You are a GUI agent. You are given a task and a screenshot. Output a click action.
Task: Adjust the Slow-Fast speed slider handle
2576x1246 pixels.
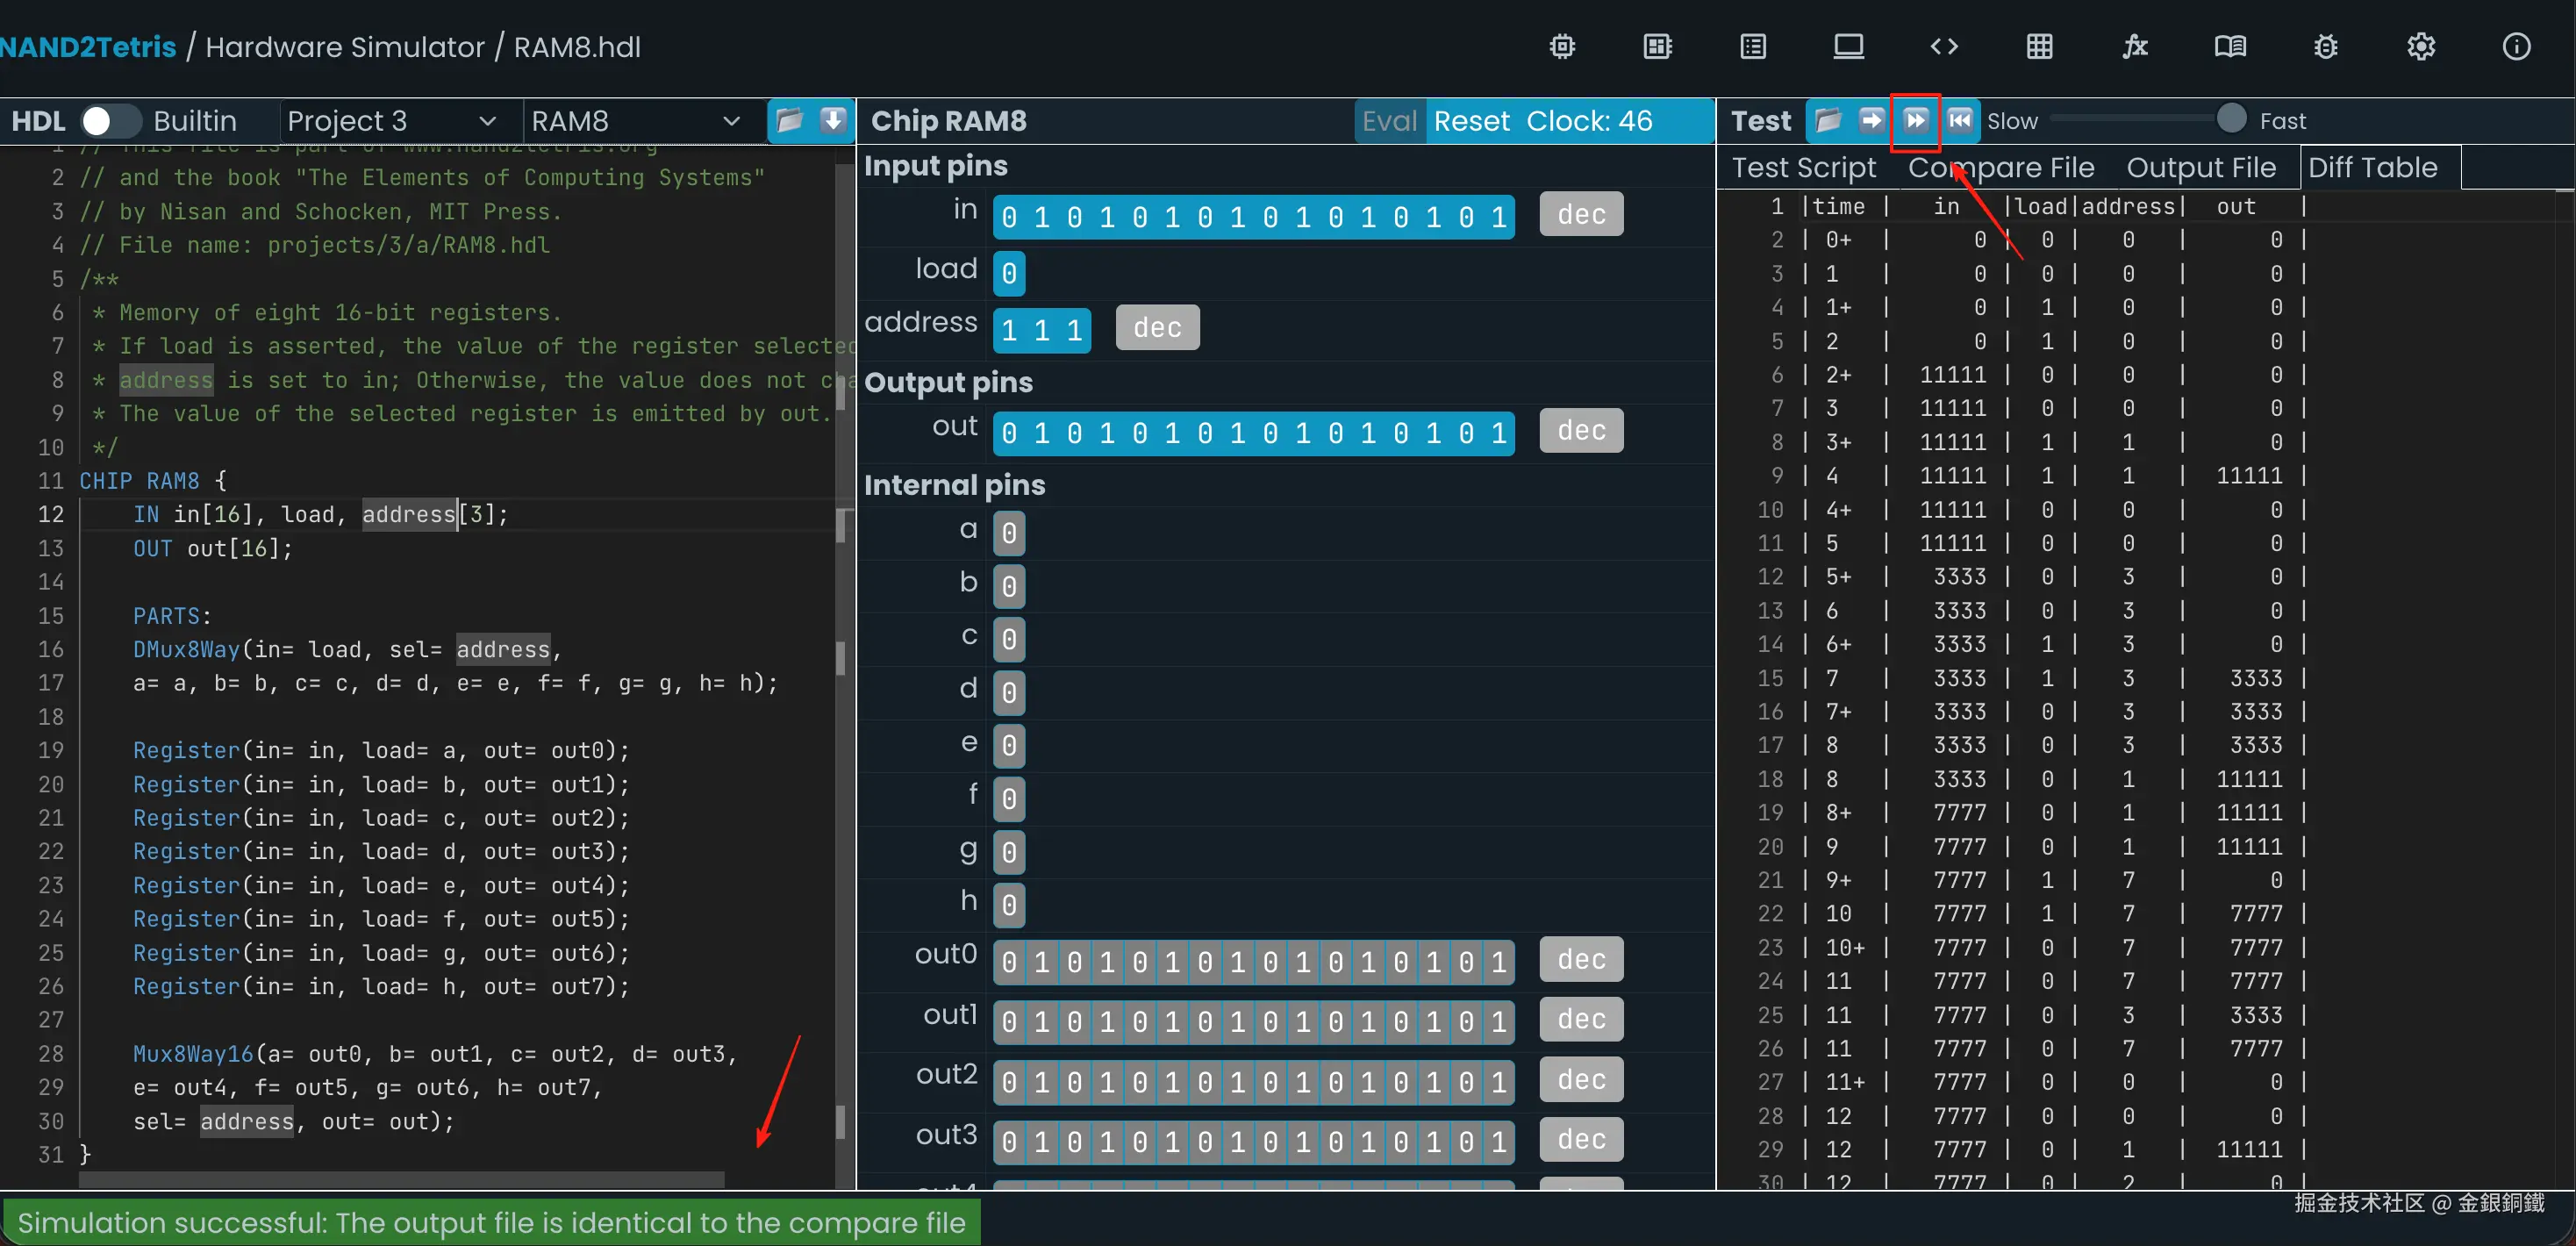2231,118
